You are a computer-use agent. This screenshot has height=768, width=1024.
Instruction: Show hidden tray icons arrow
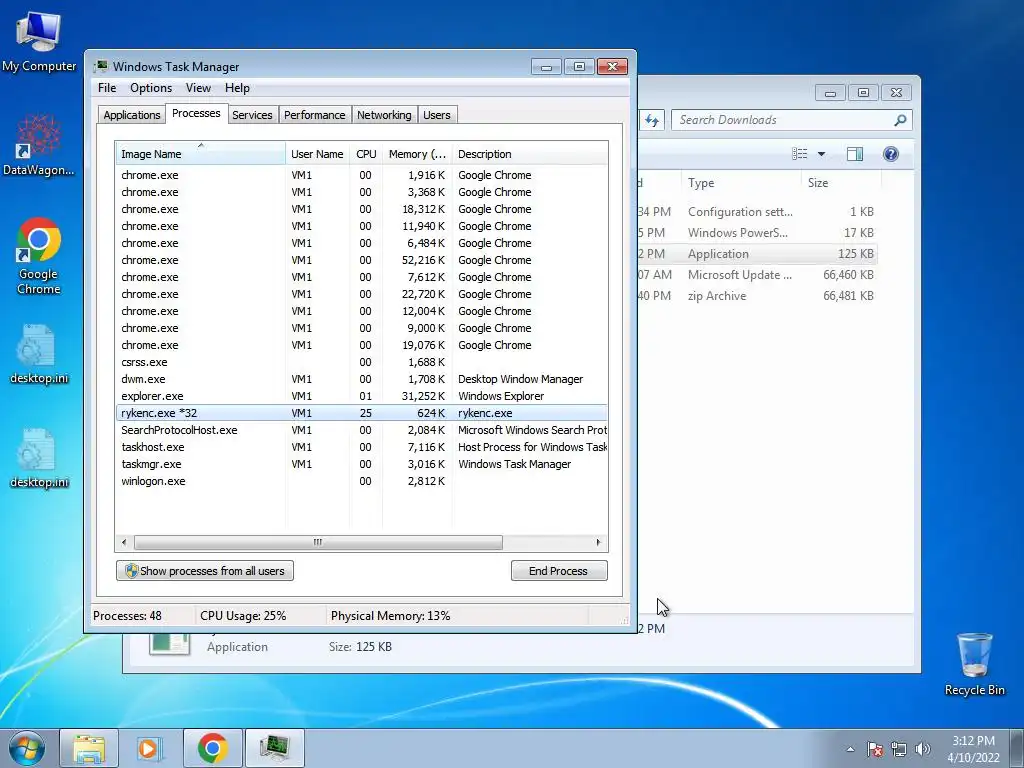coord(850,749)
